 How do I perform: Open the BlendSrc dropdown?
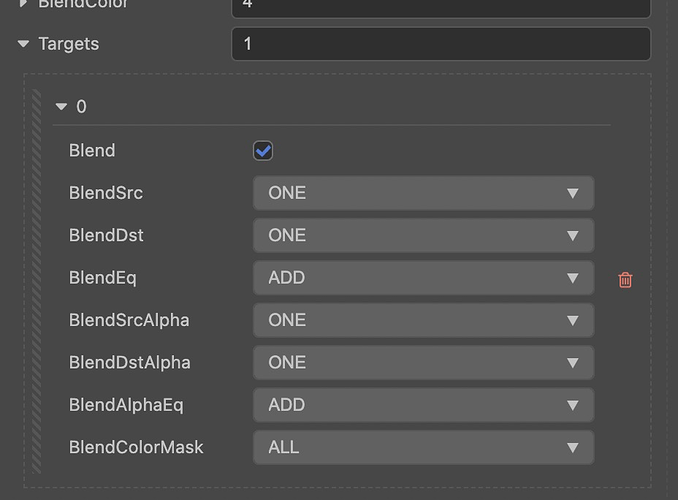[423, 193]
